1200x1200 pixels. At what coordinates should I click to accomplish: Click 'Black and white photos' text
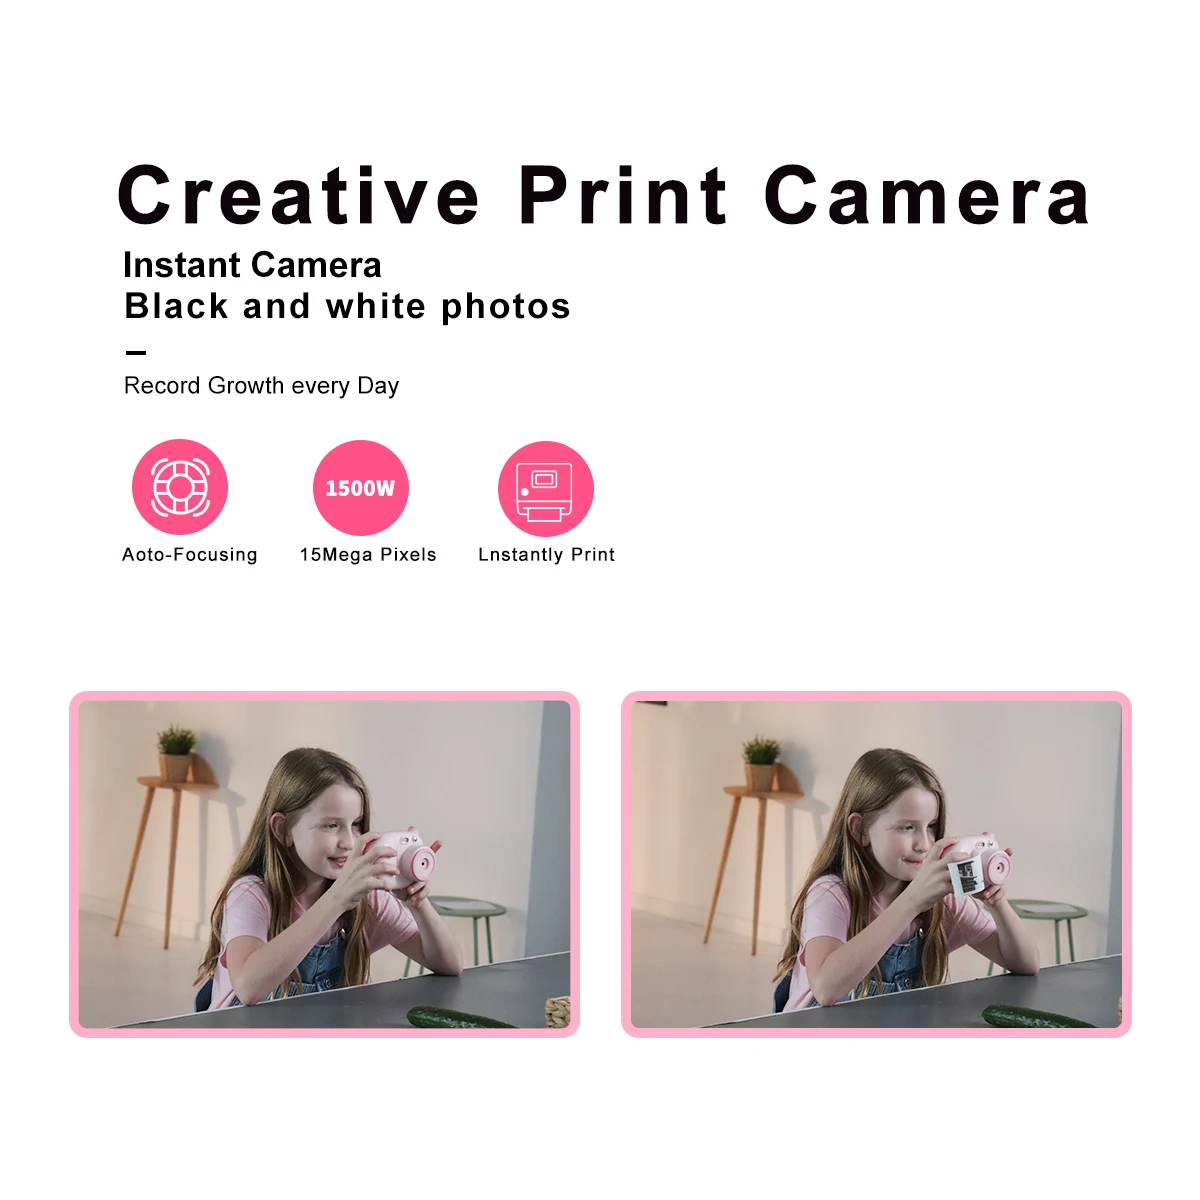click(347, 306)
